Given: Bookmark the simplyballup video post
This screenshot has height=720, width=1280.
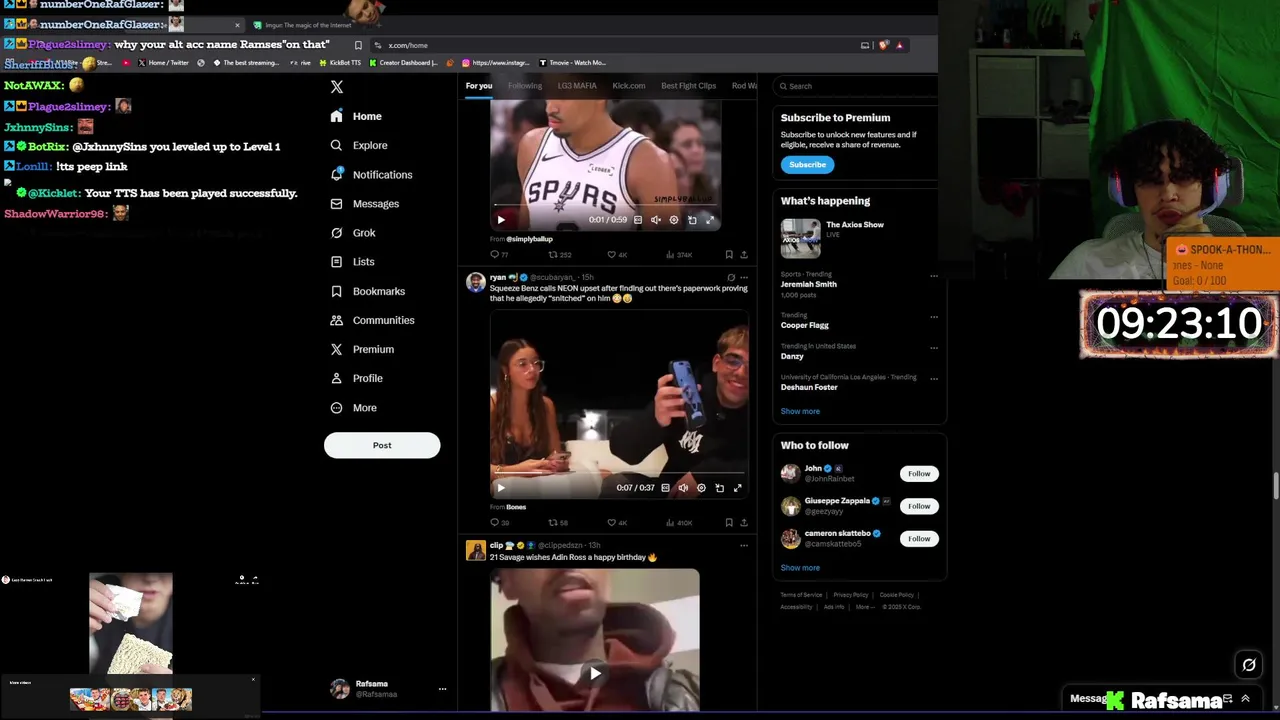Looking at the screenshot, I should tap(729, 255).
